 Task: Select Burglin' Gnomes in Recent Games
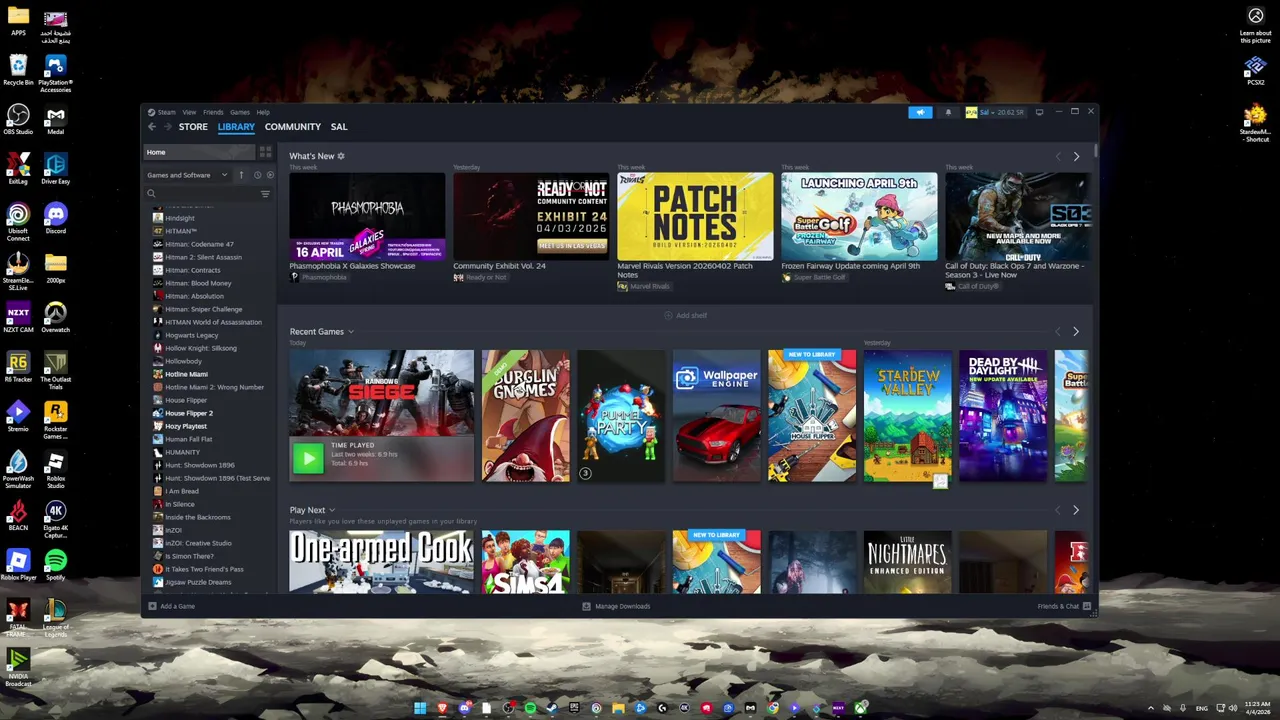(x=525, y=416)
